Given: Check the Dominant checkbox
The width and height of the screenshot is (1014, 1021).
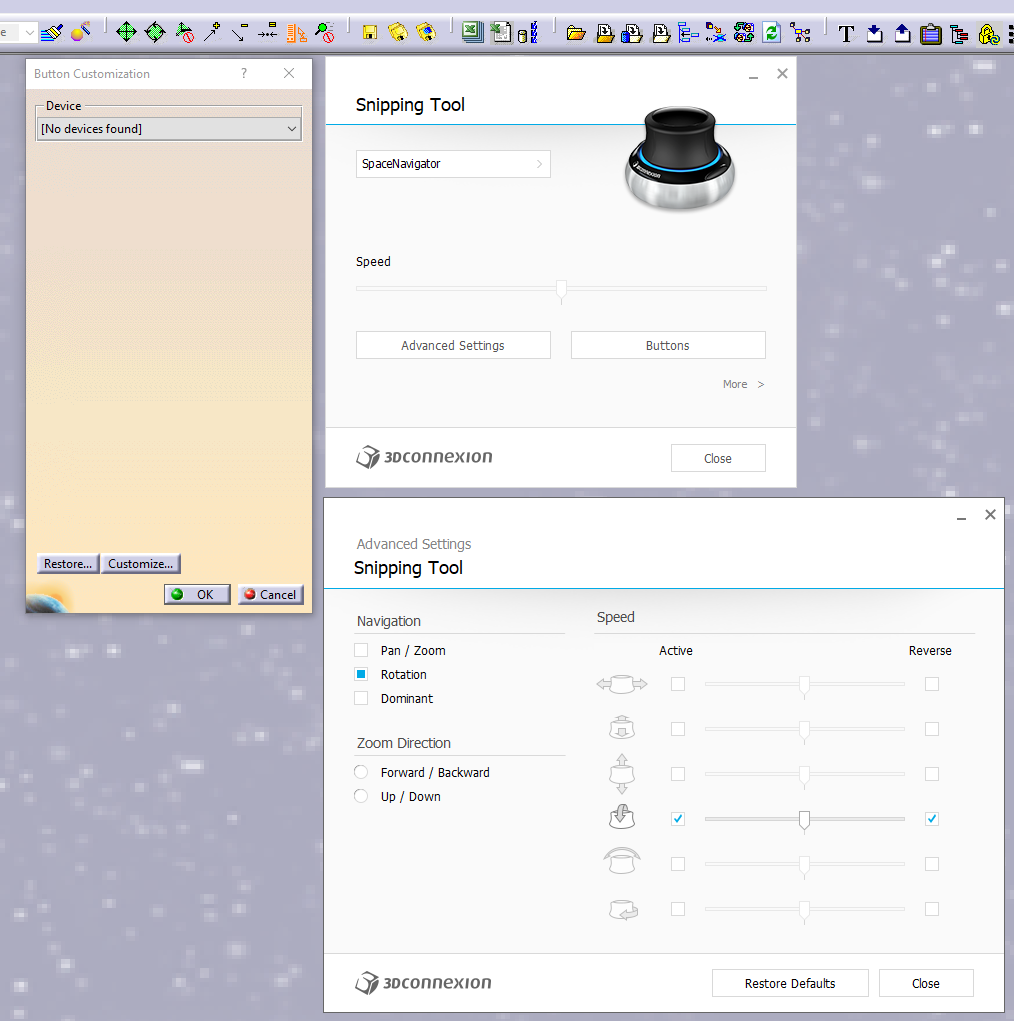Looking at the screenshot, I should [x=361, y=698].
